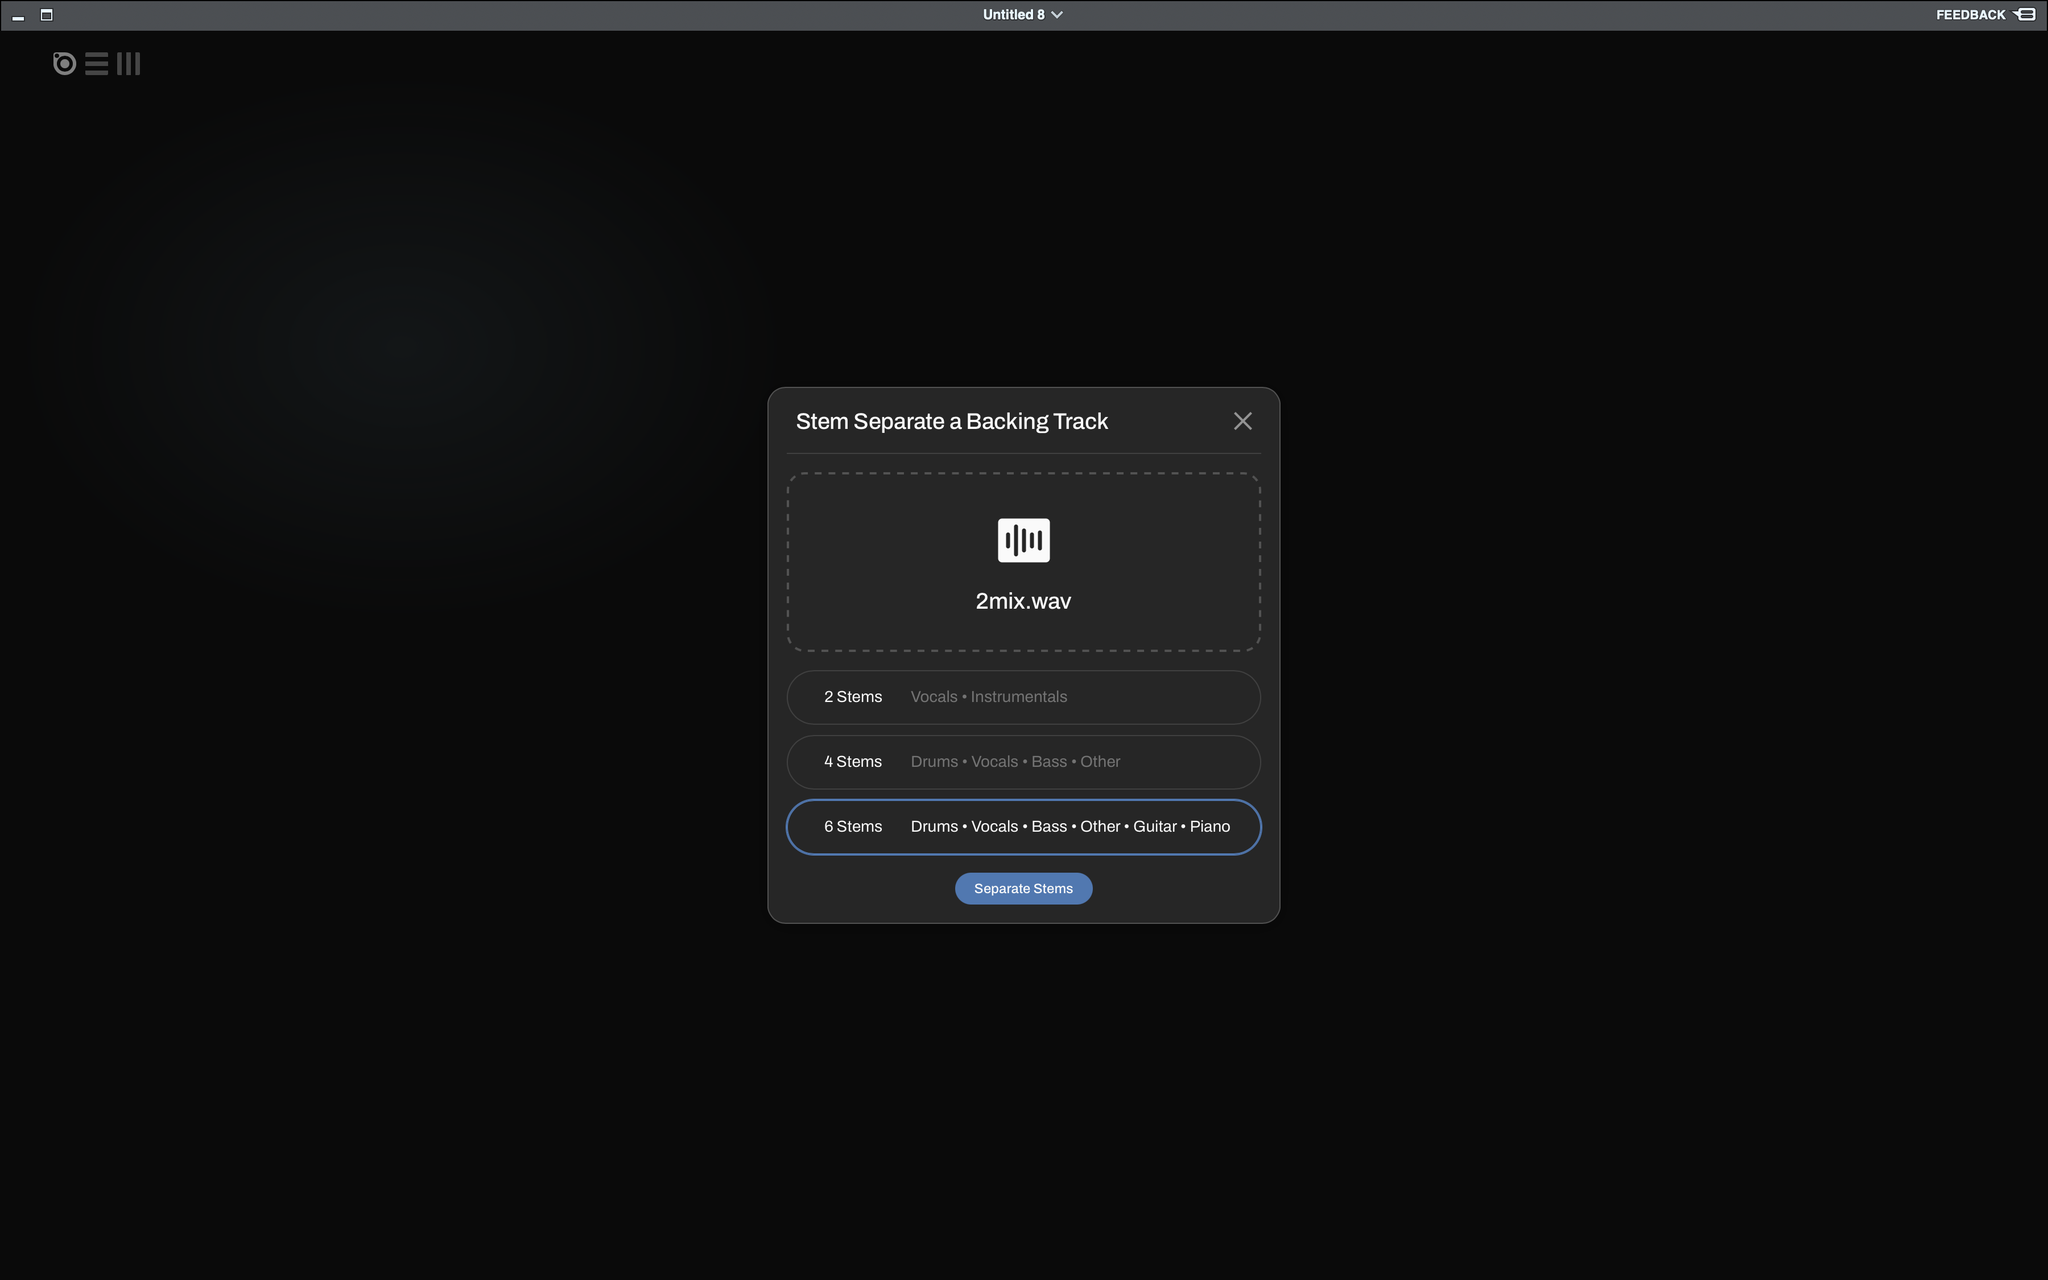Click the window restore icon in title bar
The image size is (2048, 1280).
pyautogui.click(x=46, y=14)
